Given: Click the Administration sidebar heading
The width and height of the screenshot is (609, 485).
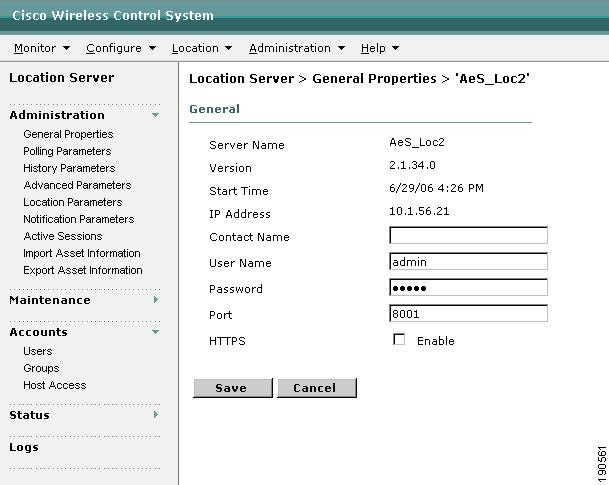Looking at the screenshot, I should [57, 115].
